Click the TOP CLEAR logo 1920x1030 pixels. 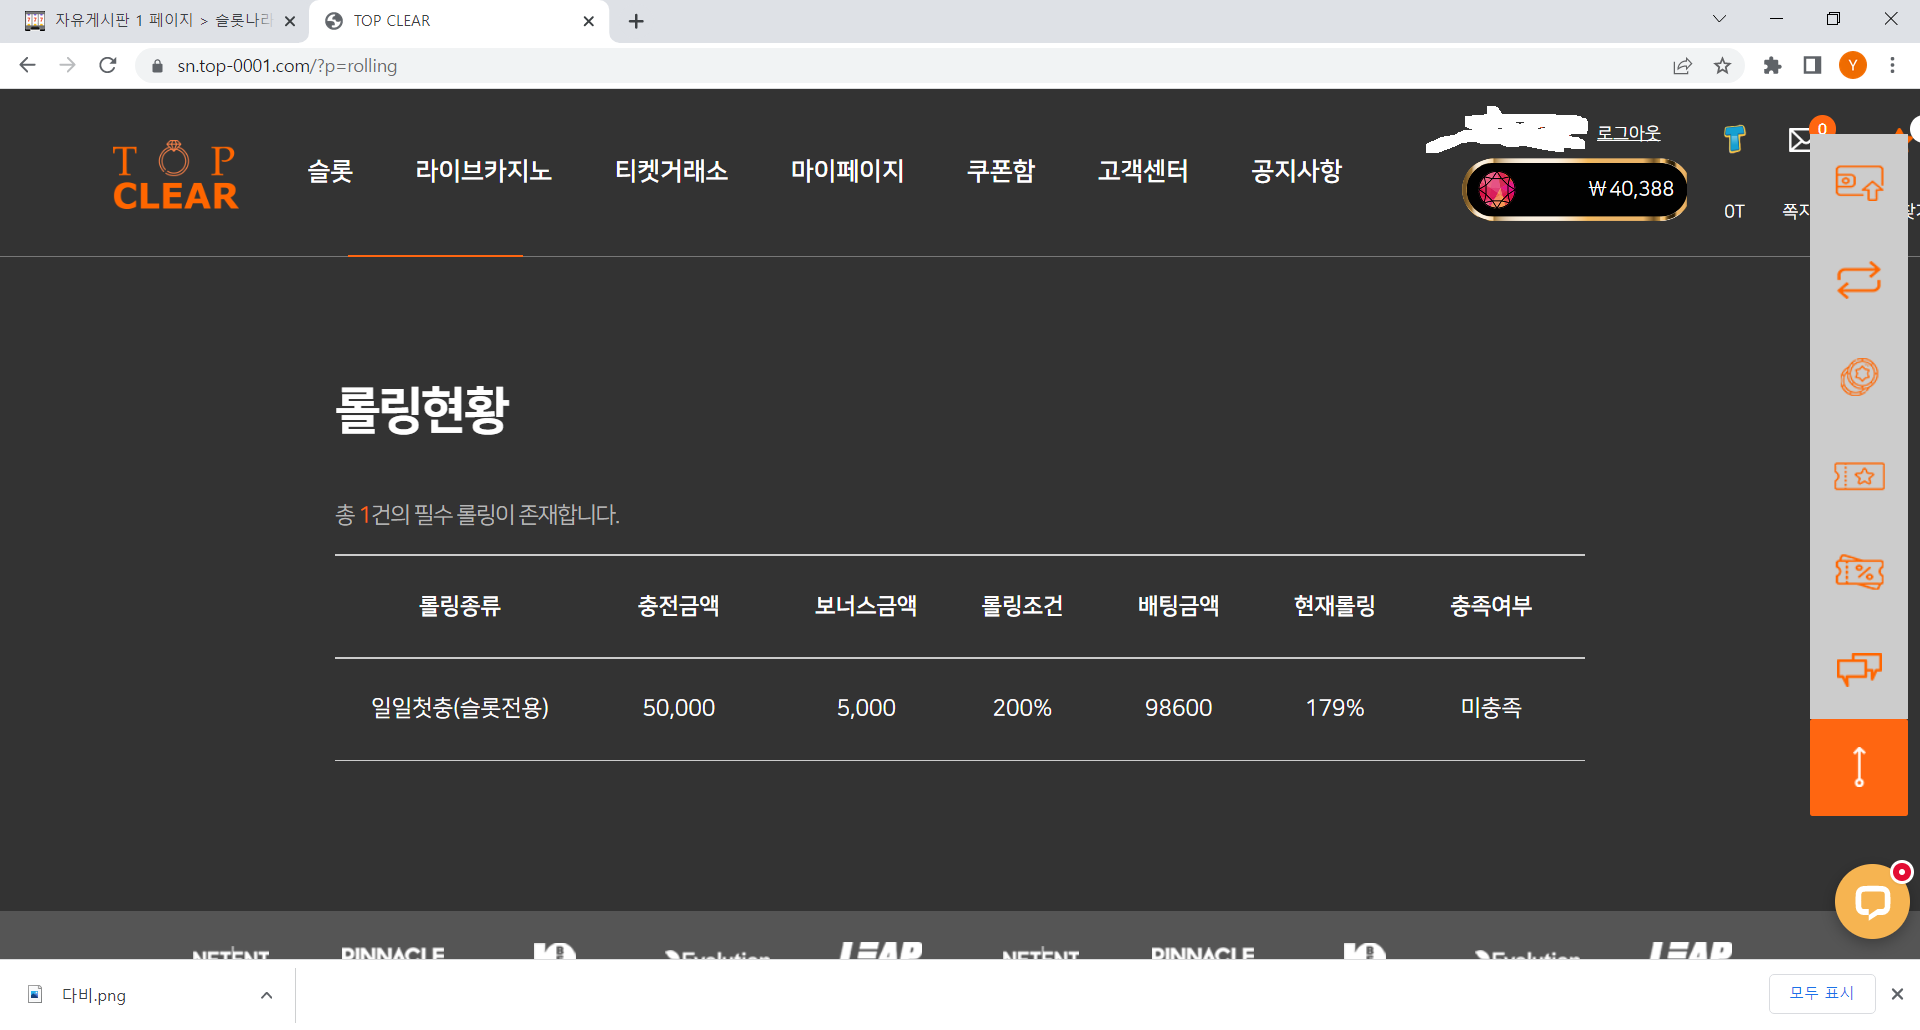tap(175, 176)
